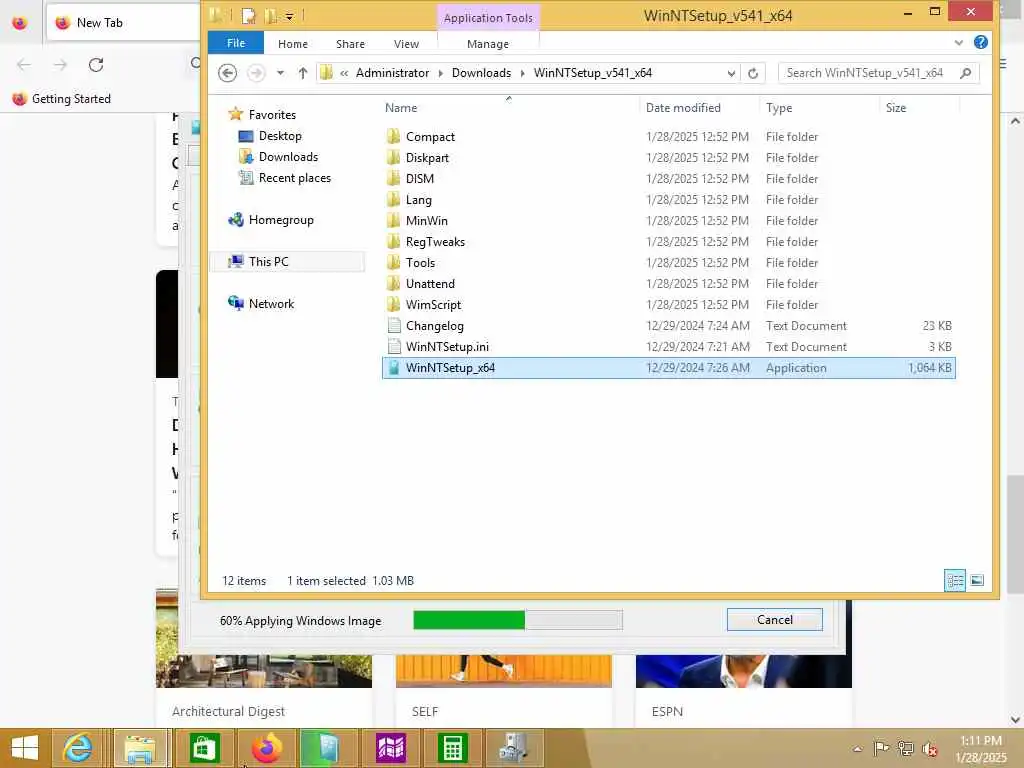This screenshot has width=1024, height=768.
Task: Click Downloads in the address breadcrumb
Action: (481, 72)
